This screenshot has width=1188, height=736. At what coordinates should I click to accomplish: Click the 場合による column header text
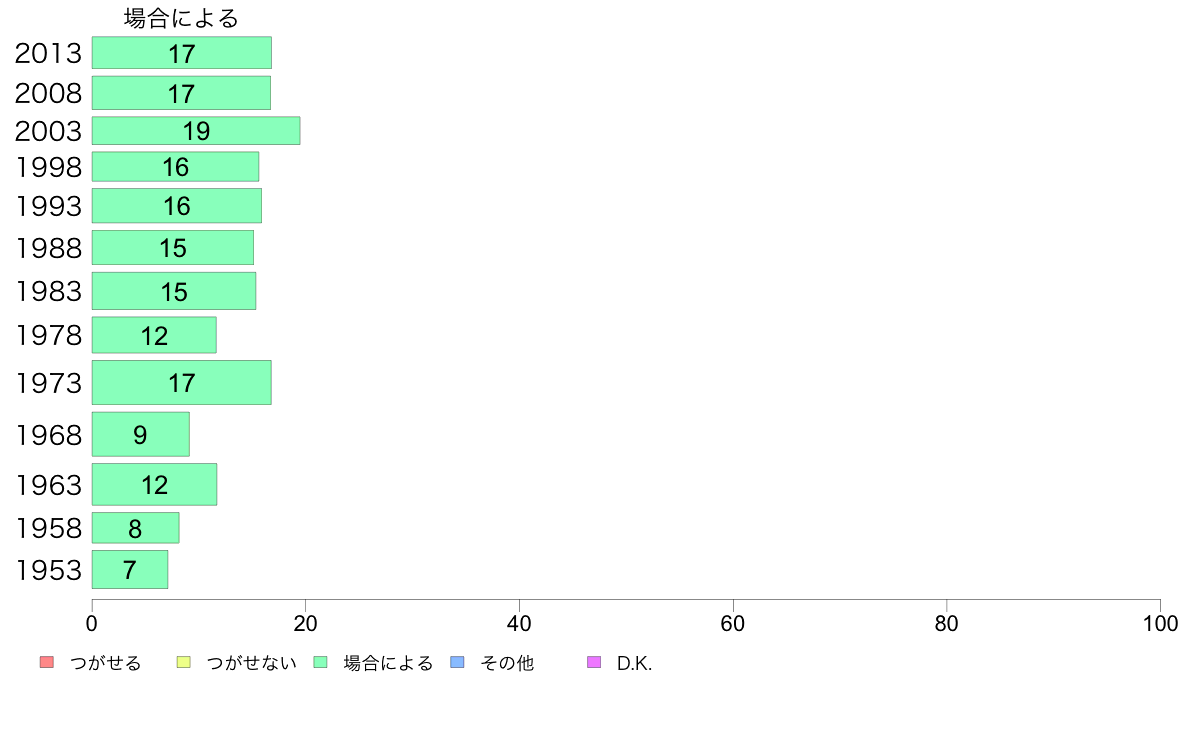tap(181, 18)
